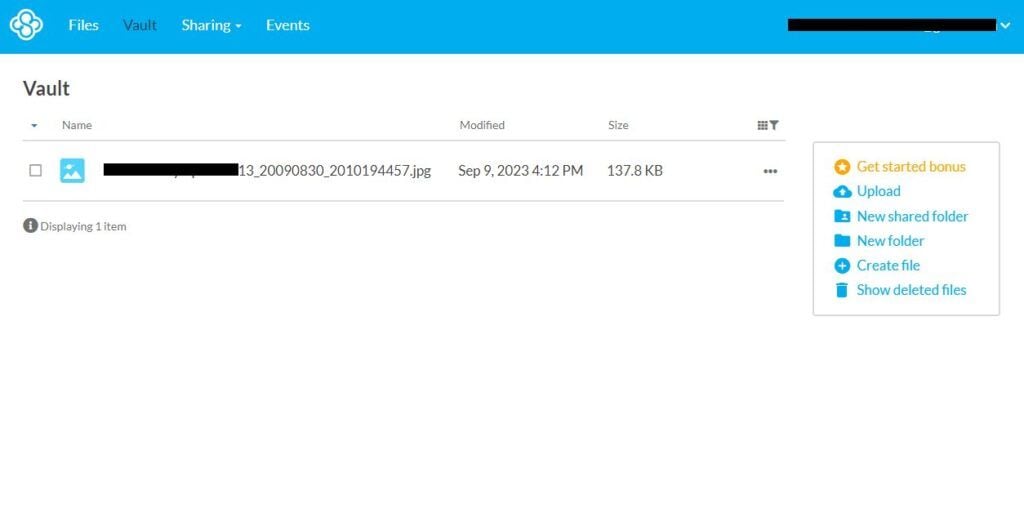Tick the checkbox for the jpg file
Screen dimensions: 1024x531
35,170
